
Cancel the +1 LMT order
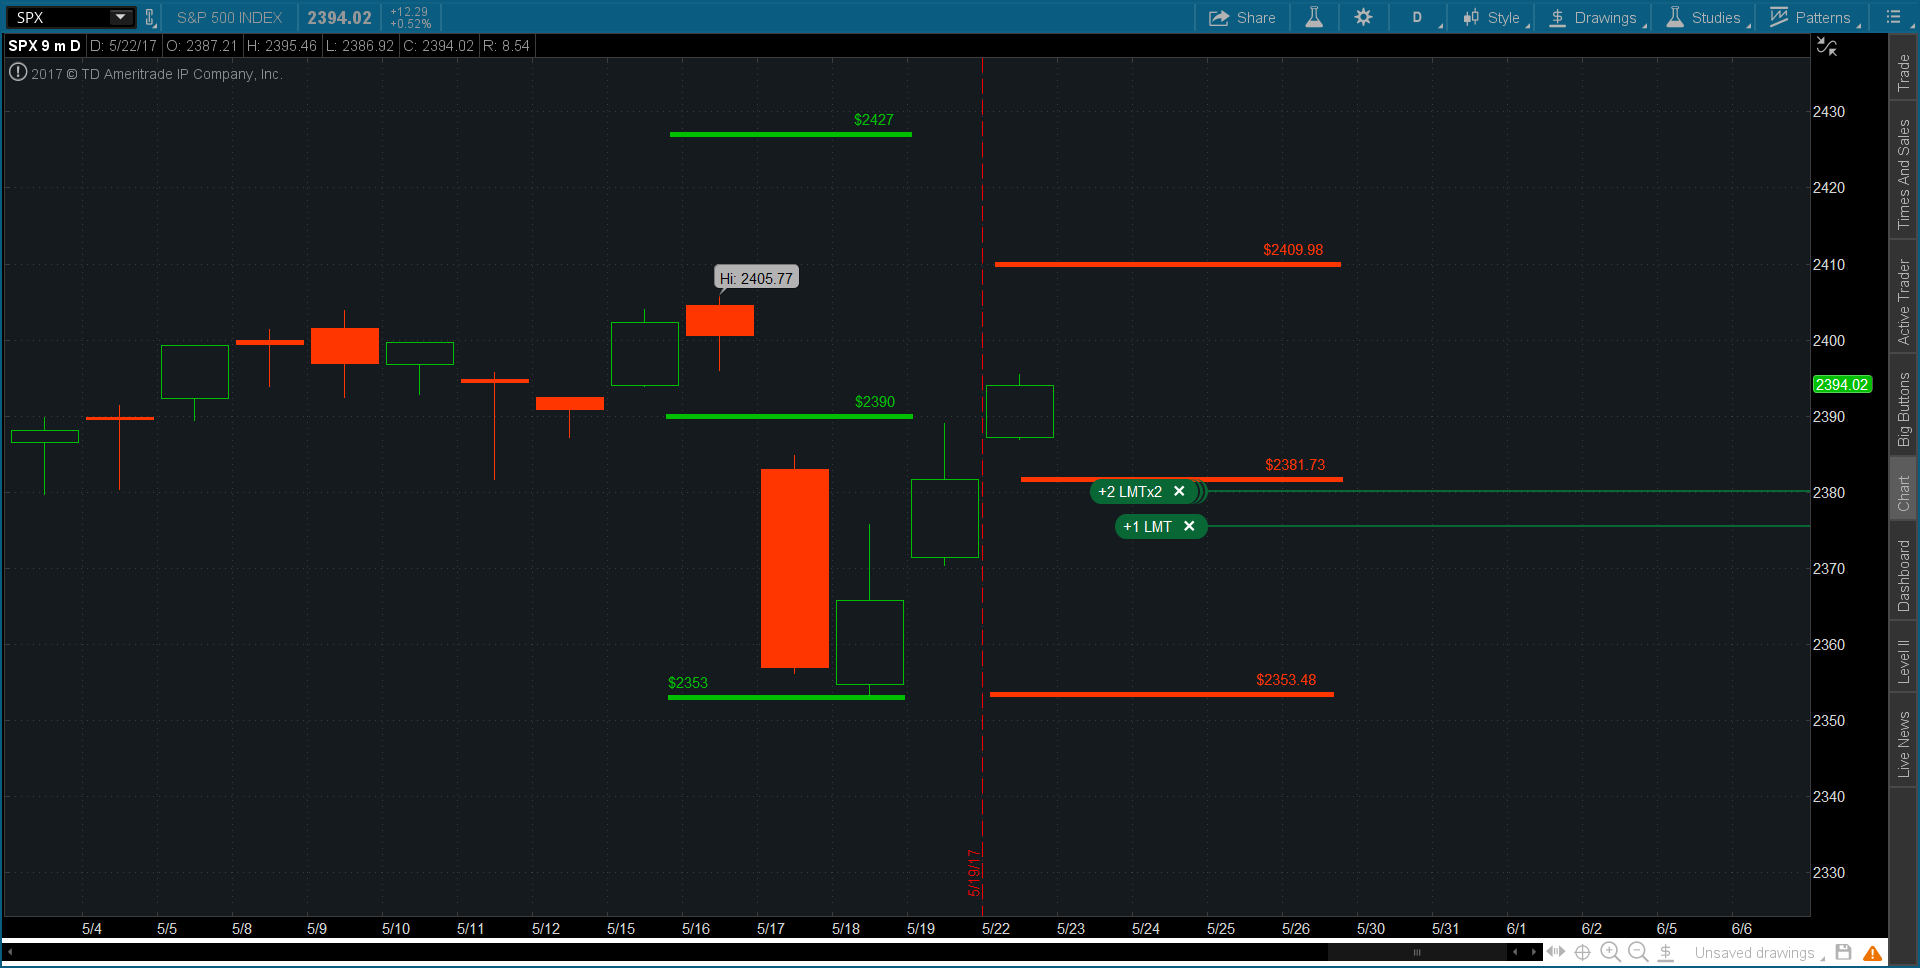click(x=1189, y=526)
